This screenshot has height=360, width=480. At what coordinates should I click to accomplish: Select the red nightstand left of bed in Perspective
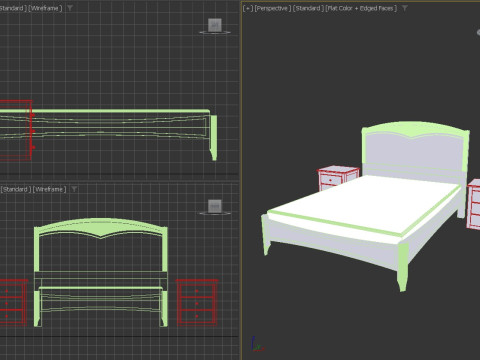point(337,178)
